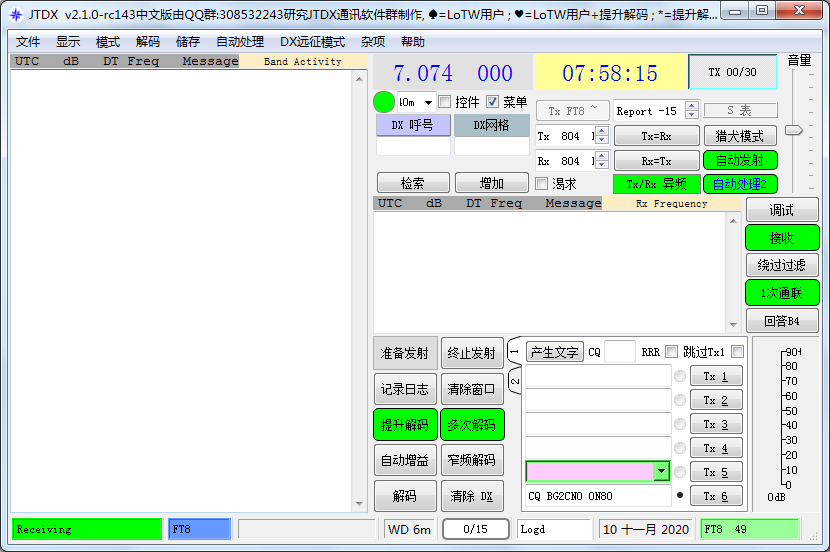Uncheck the 菜单 checkbox
830x552 pixels.
tap(492, 102)
